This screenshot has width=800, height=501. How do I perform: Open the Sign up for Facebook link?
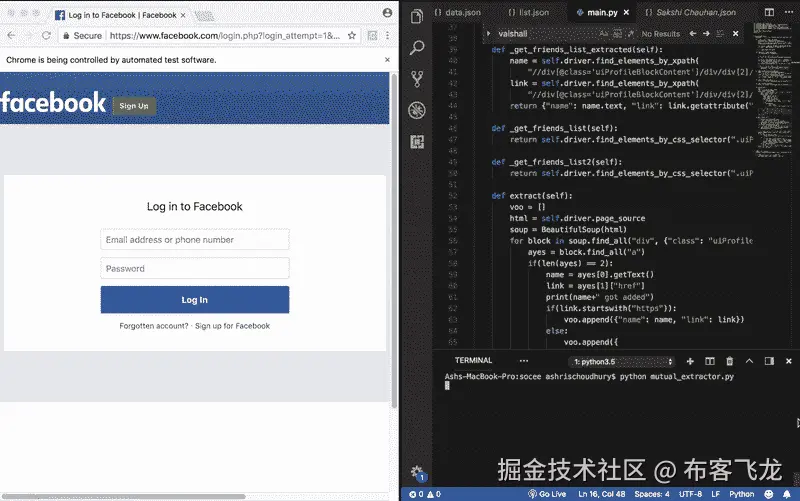[x=232, y=326]
